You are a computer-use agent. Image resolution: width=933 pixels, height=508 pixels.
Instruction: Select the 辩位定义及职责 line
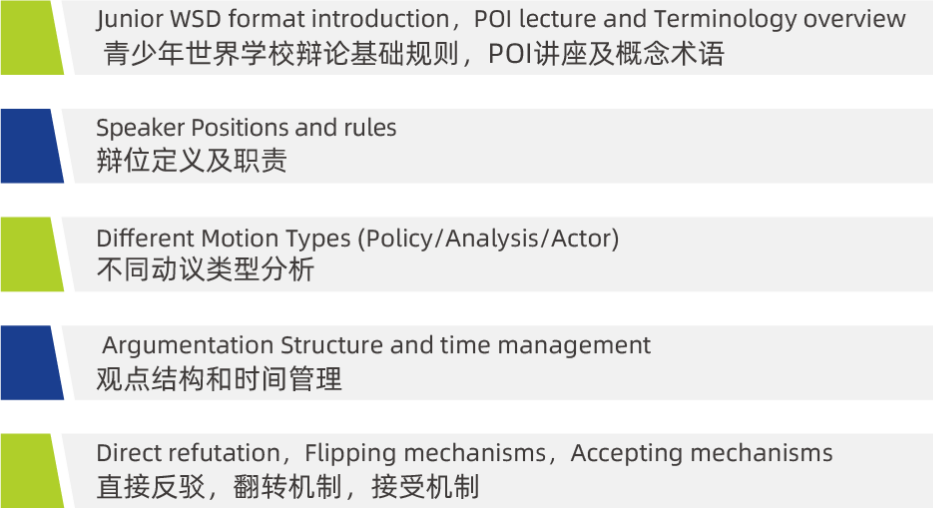pos(192,161)
